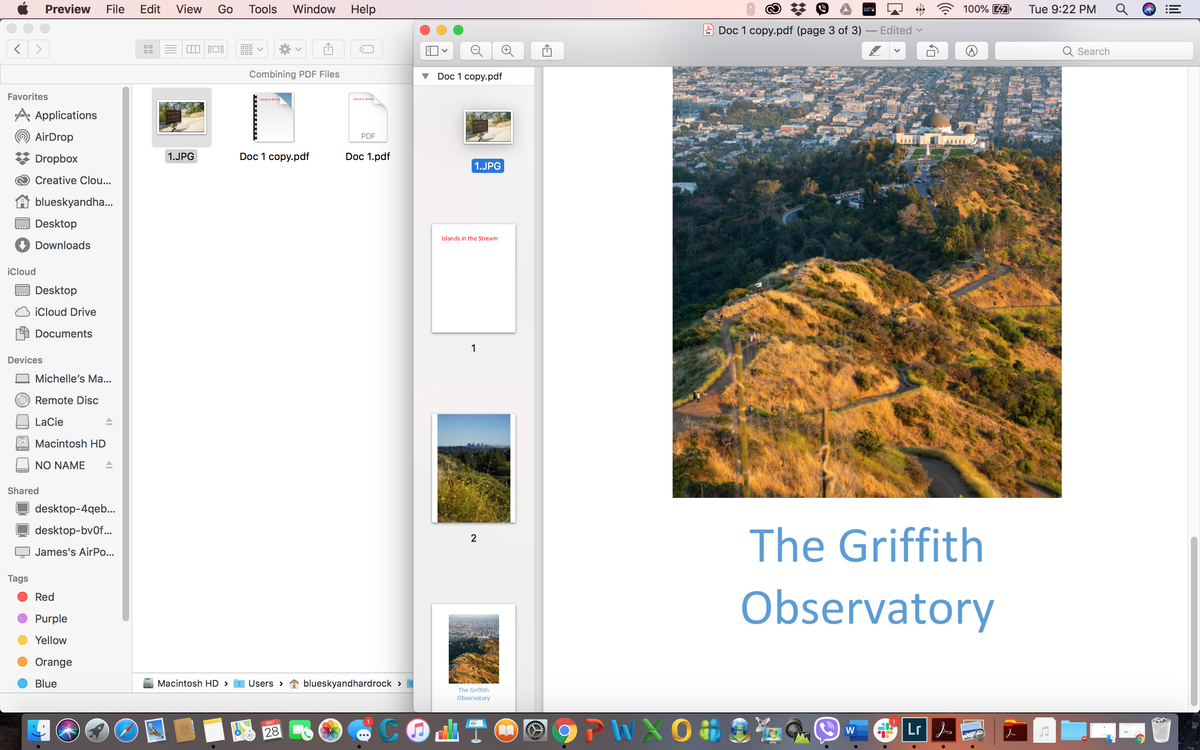
Task: Click Finder share button
Action: coord(329,49)
